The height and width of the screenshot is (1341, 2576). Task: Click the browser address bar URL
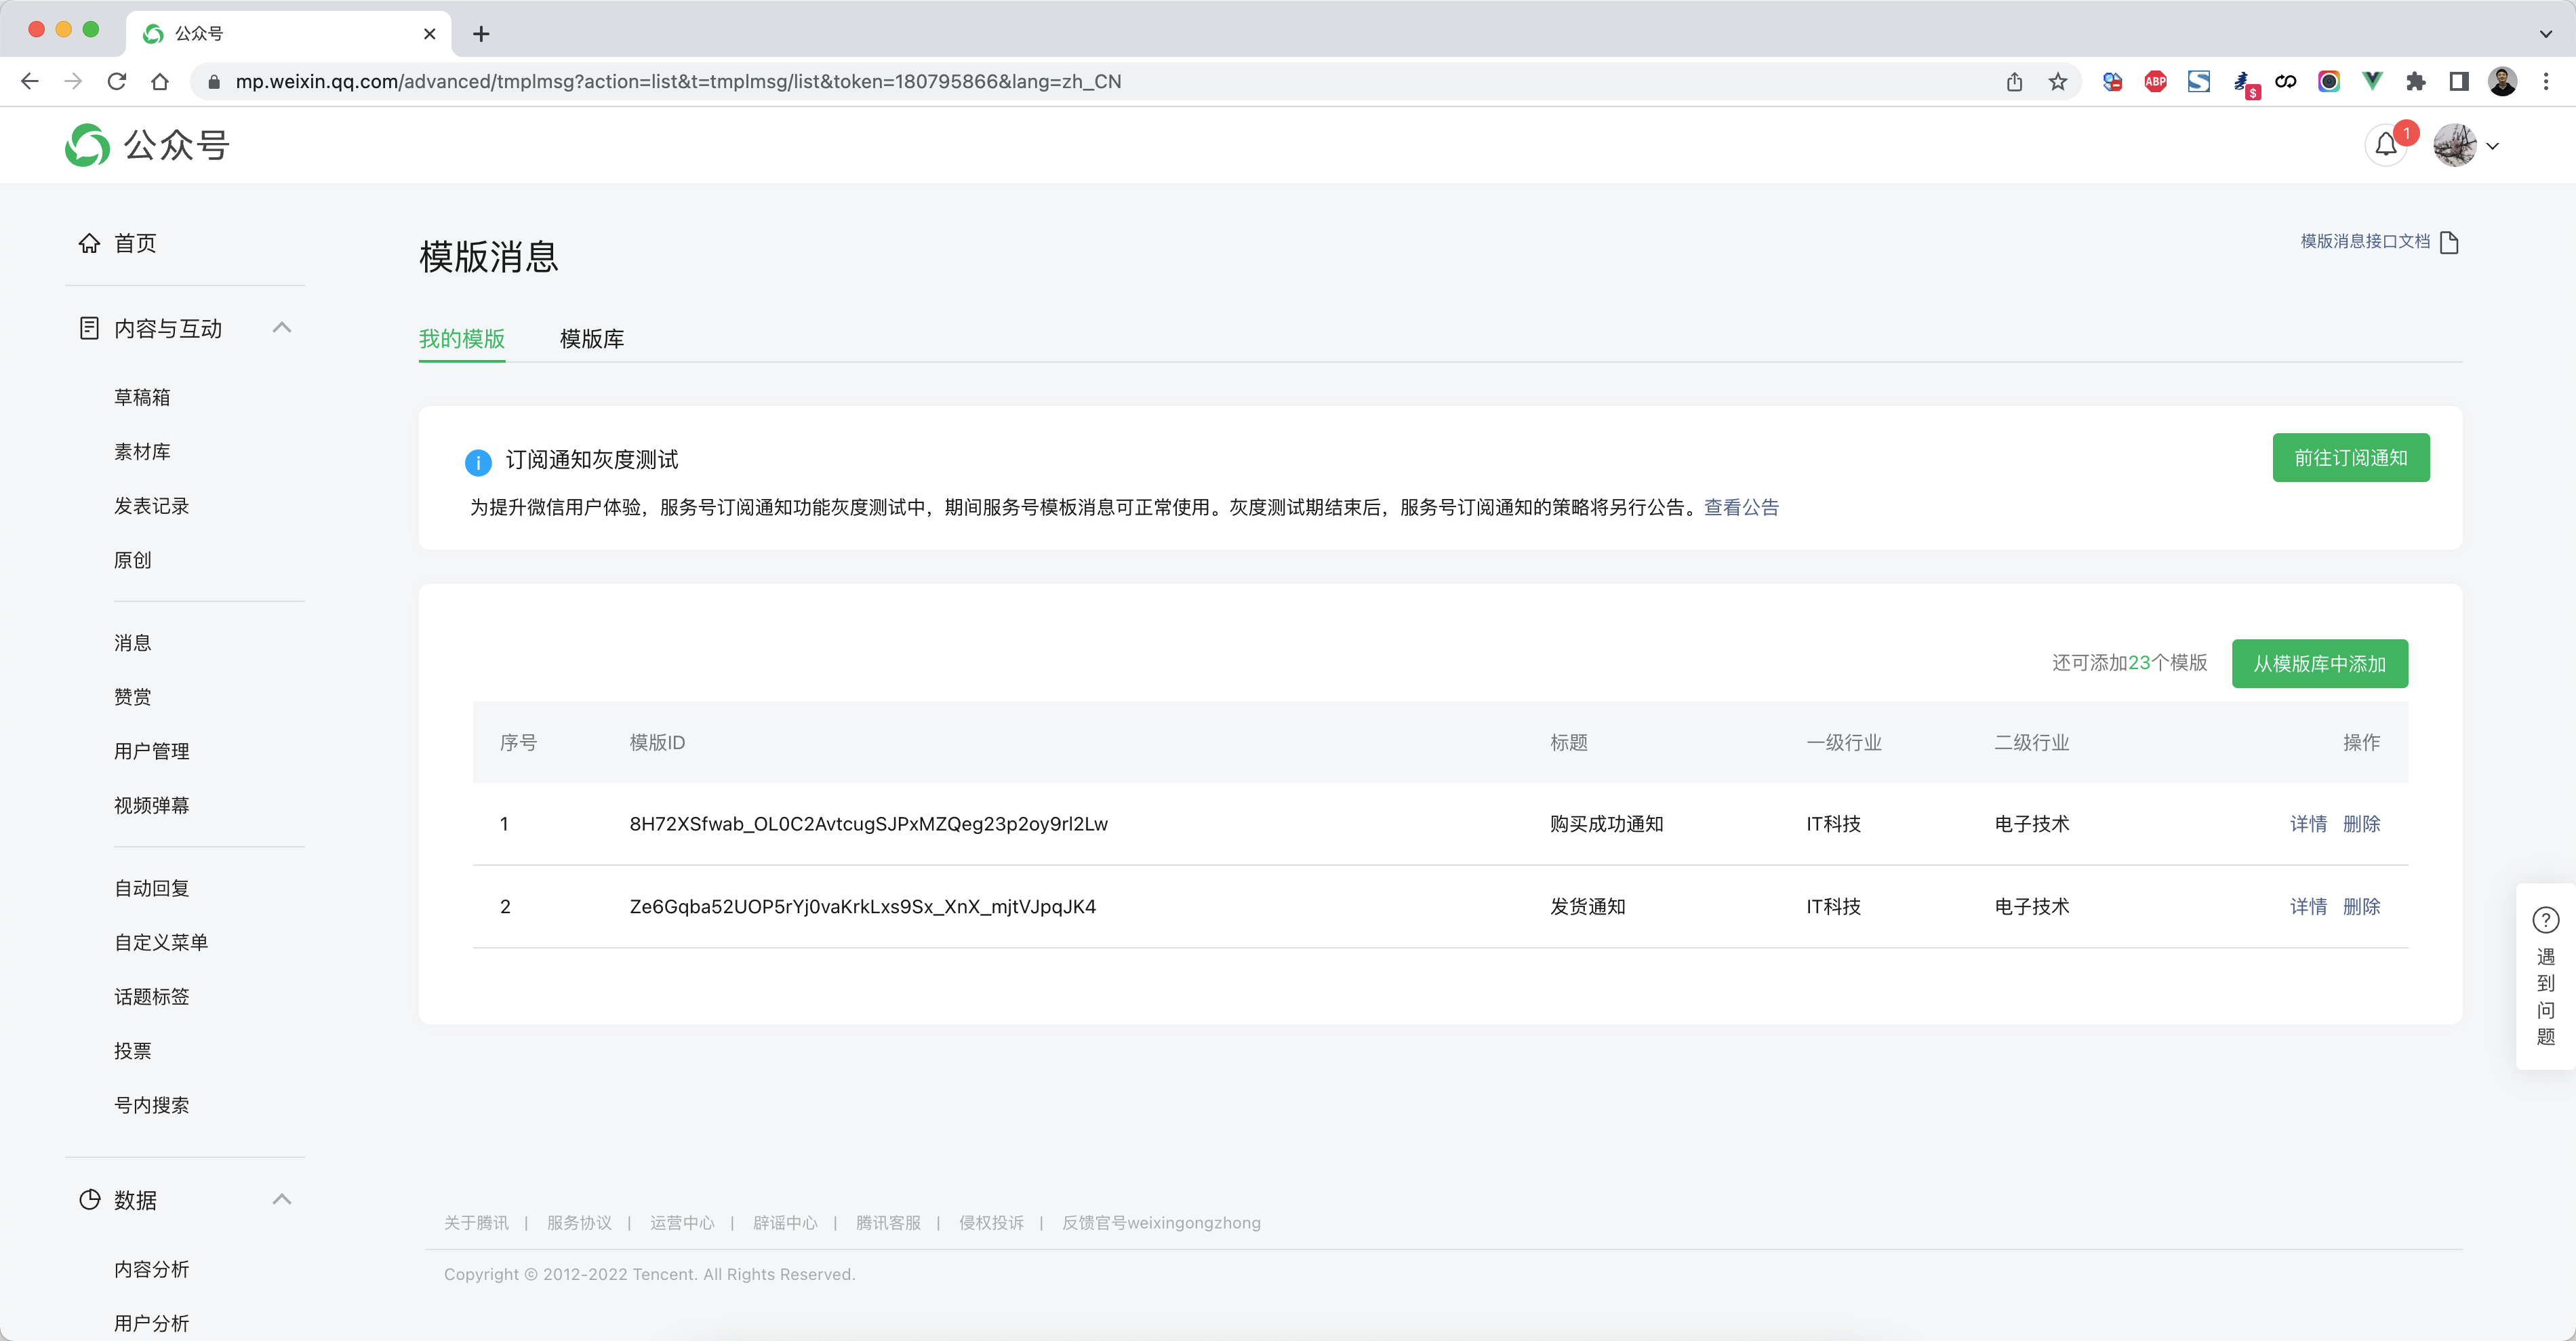click(x=678, y=82)
